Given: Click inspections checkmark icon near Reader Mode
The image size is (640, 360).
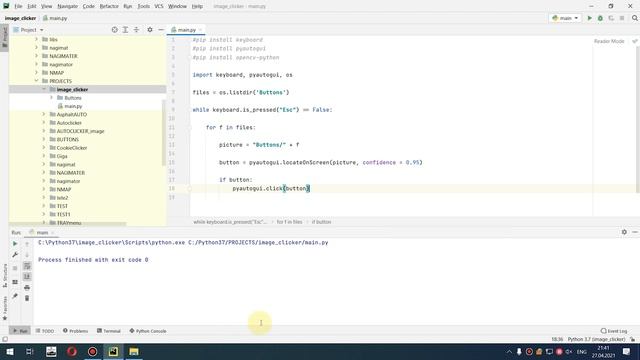Looking at the screenshot, I should 635,41.
